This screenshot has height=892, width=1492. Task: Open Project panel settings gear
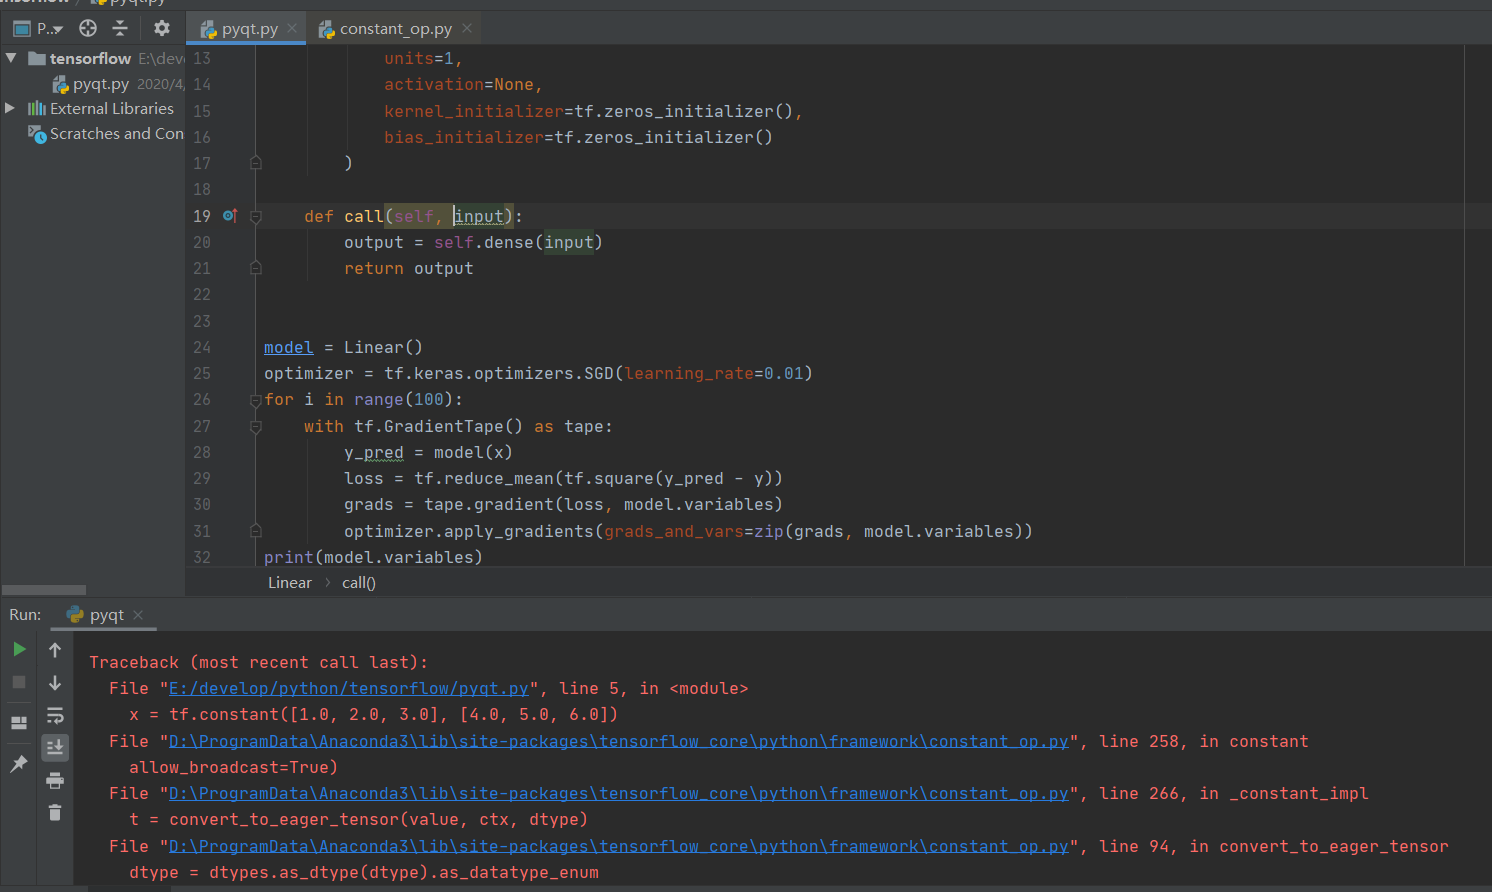coord(162,28)
